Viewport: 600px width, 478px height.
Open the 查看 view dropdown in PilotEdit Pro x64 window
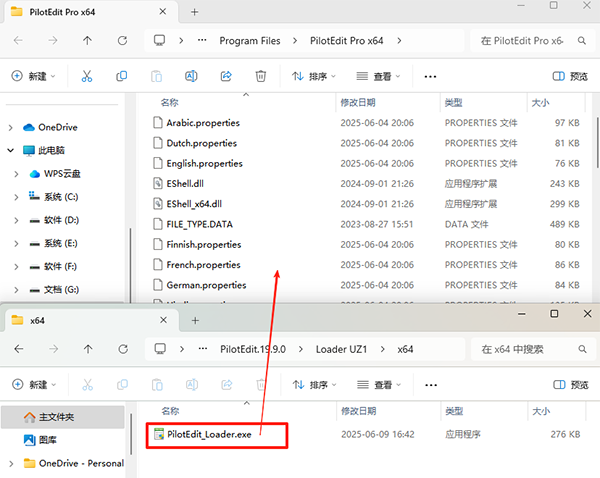(378, 77)
